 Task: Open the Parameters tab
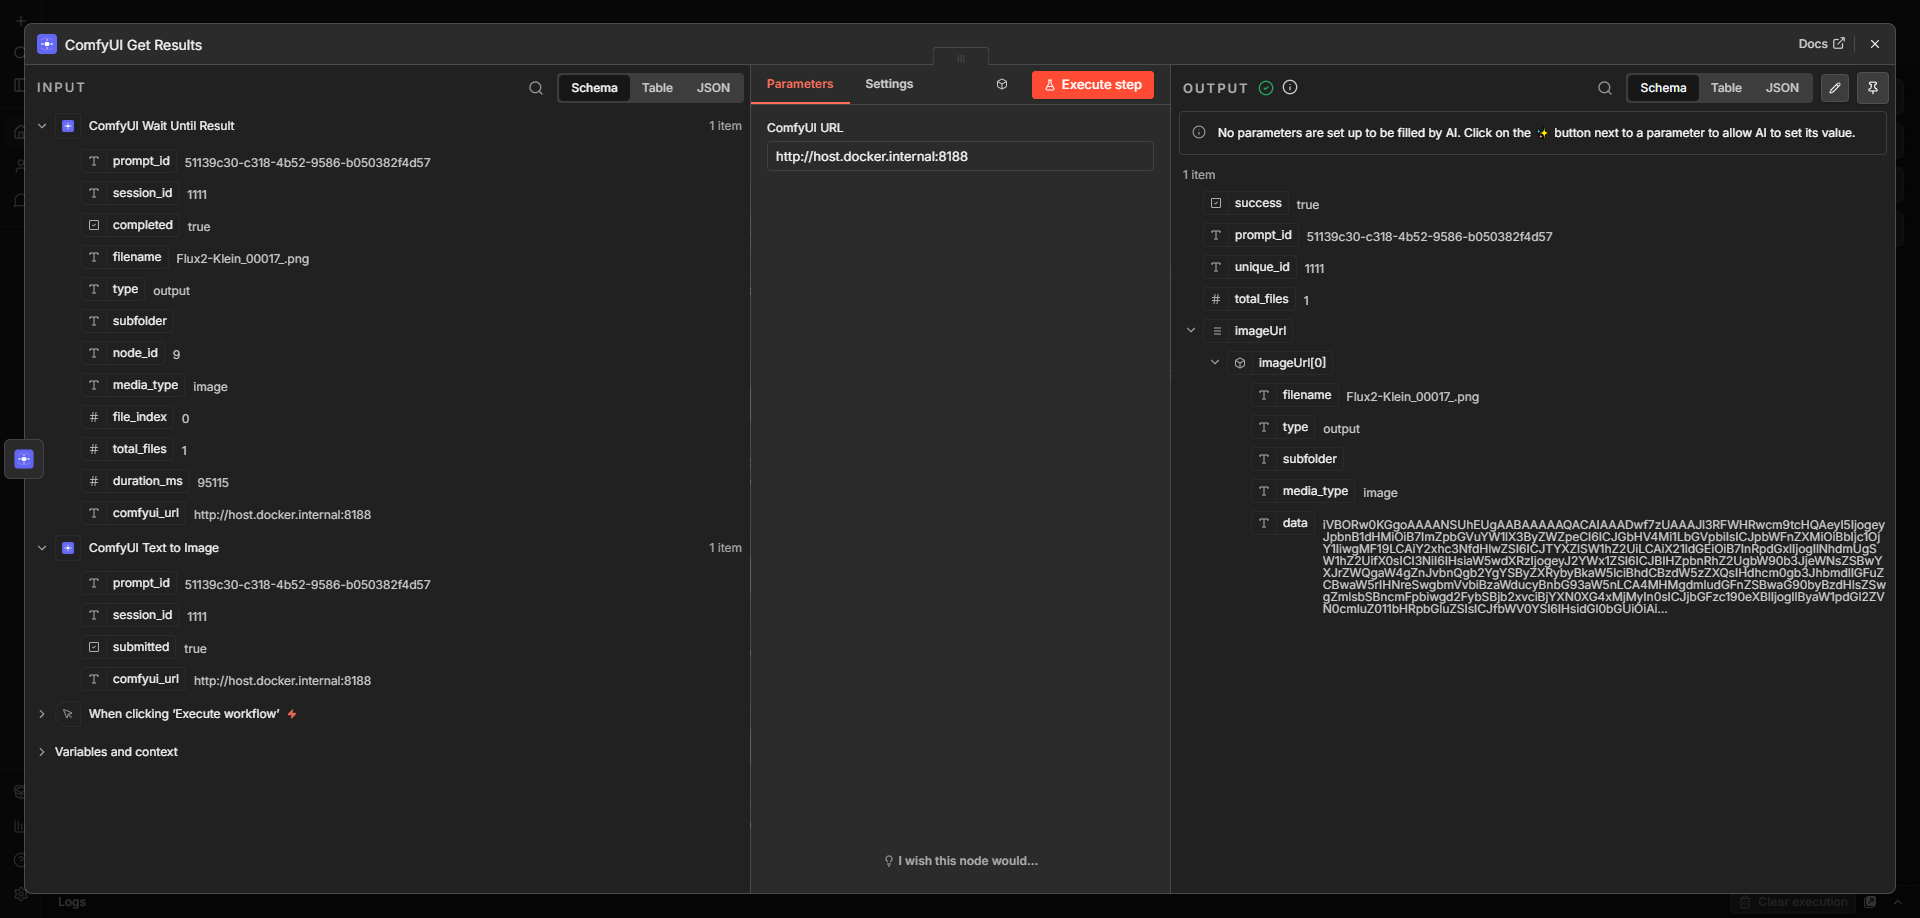coord(800,85)
